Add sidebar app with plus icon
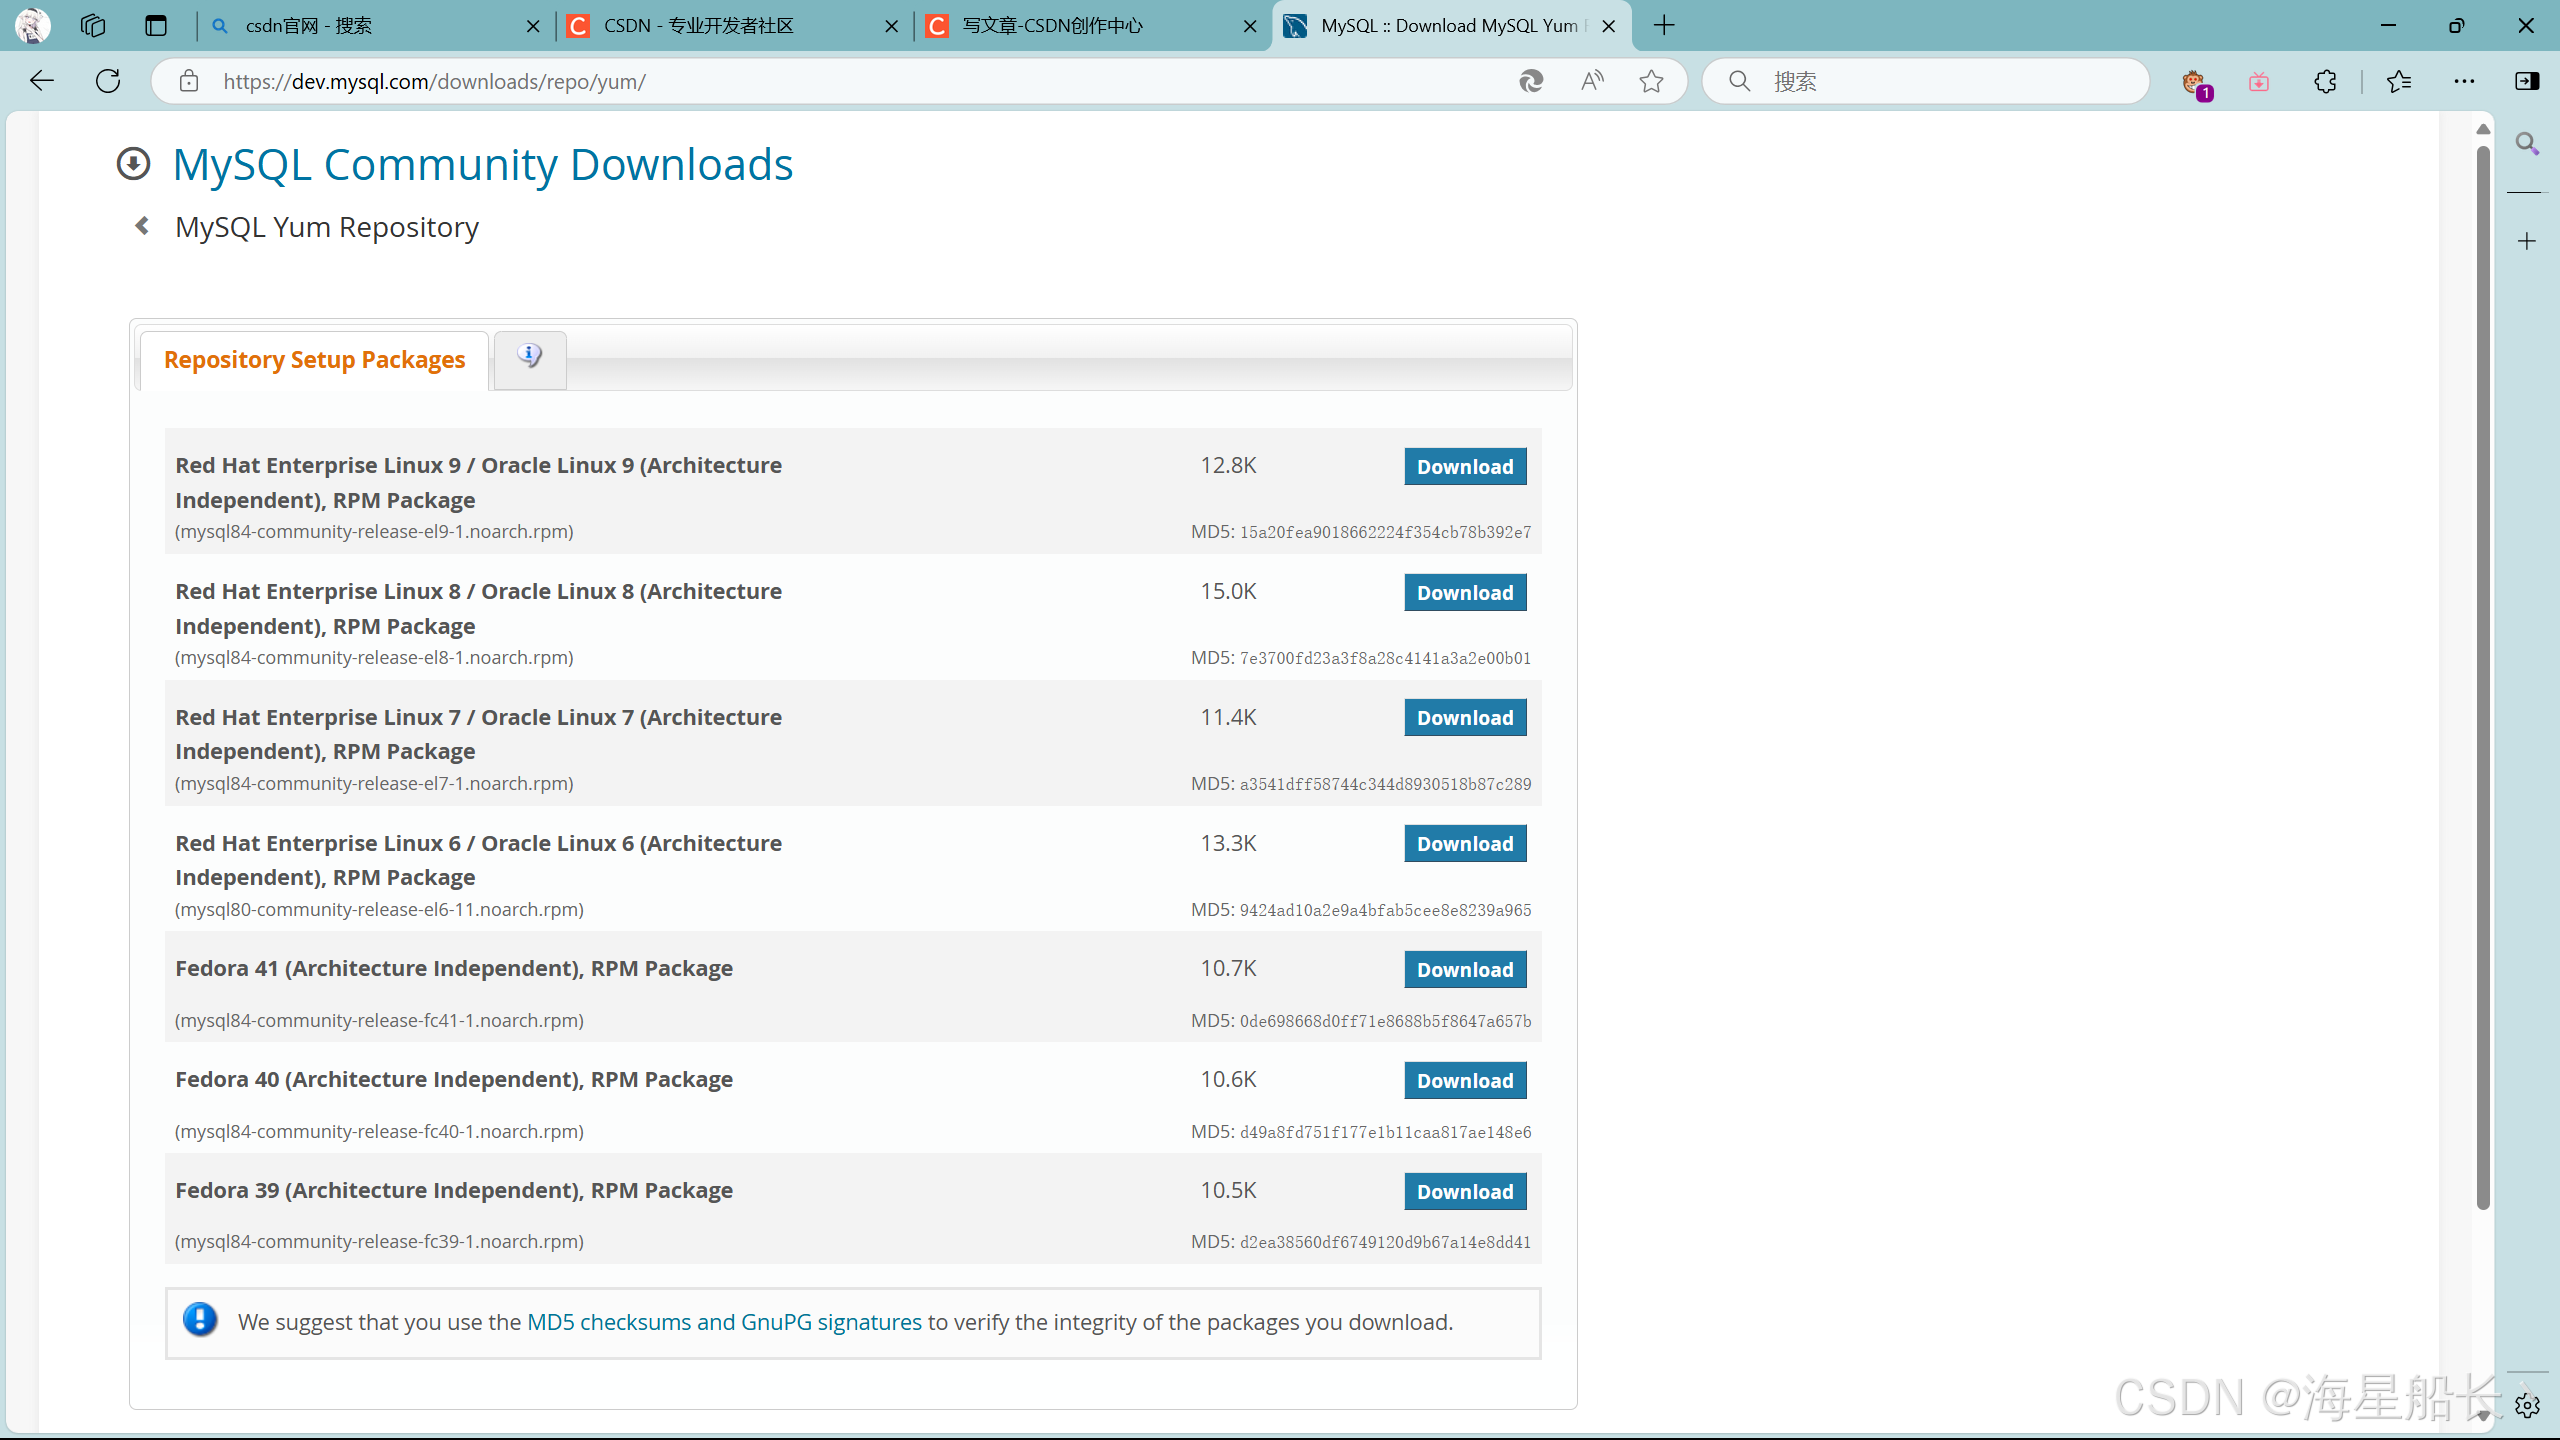The image size is (2560, 1440). click(x=2527, y=241)
